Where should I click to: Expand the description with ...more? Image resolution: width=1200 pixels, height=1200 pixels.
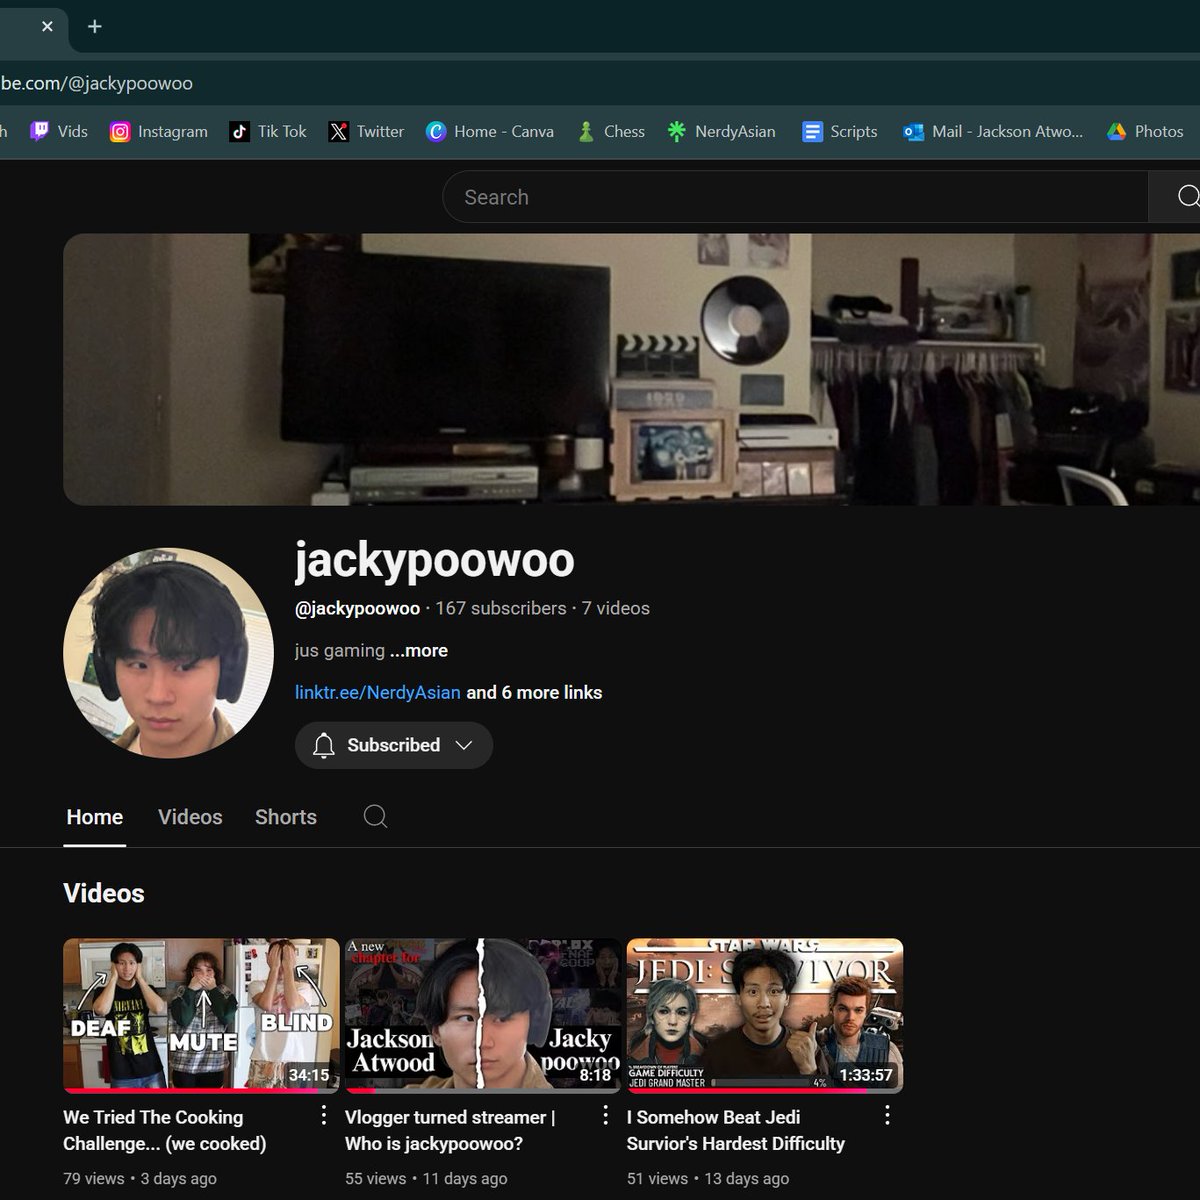419,650
